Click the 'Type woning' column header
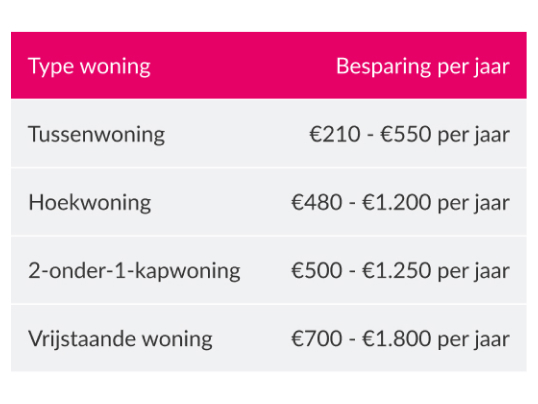 coord(89,66)
